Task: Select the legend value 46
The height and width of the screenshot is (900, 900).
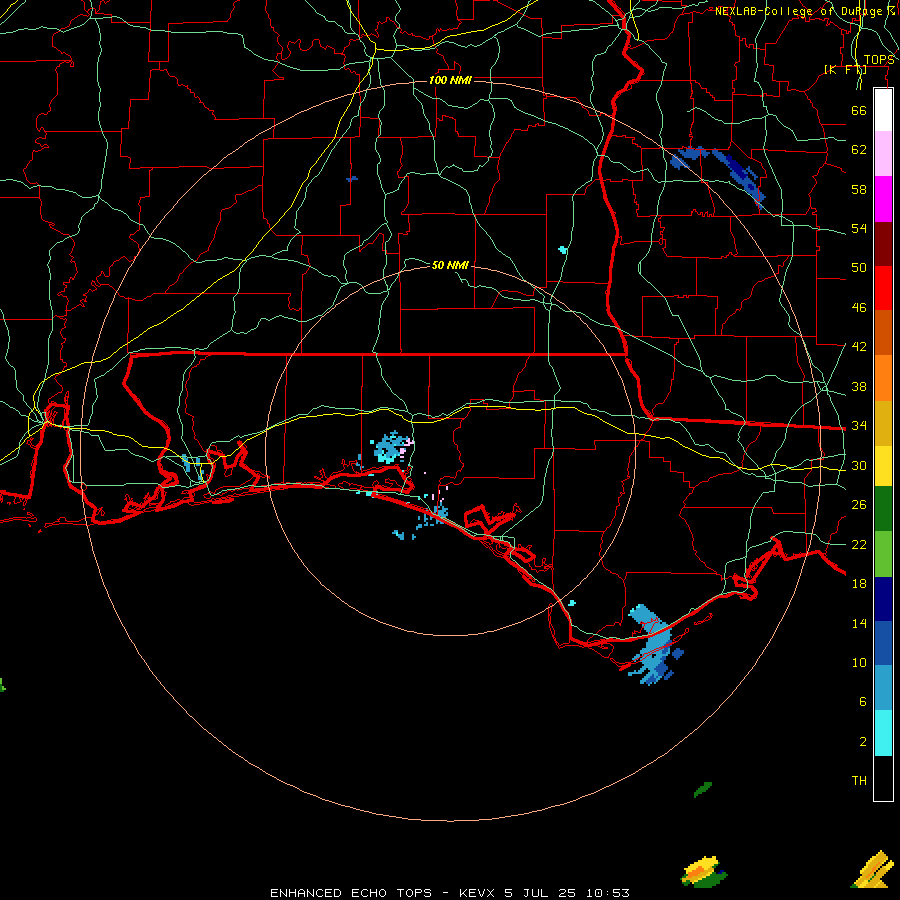Action: pos(859,308)
